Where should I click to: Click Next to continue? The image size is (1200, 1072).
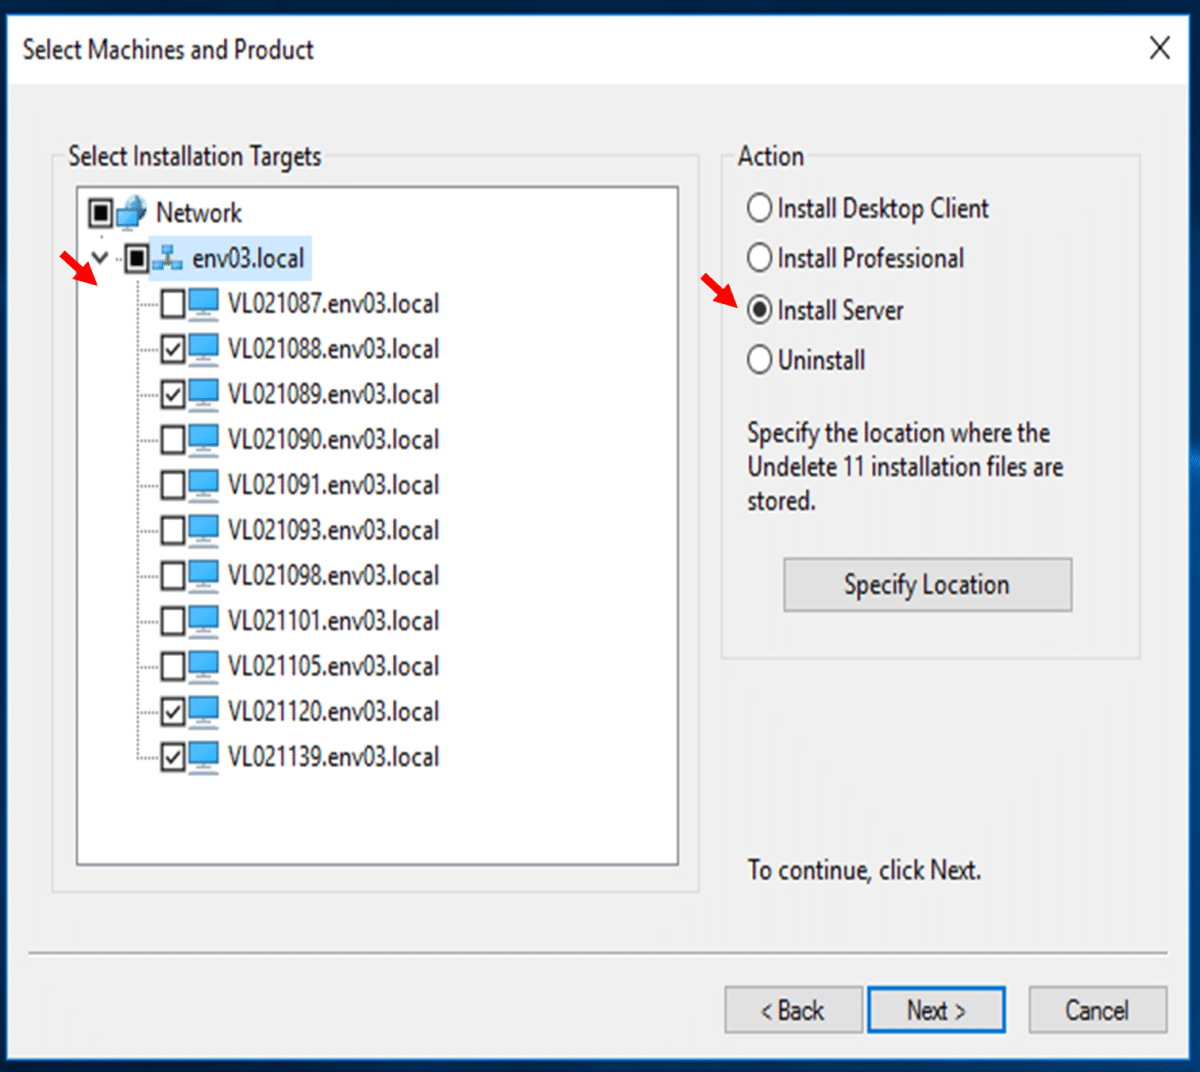pyautogui.click(x=936, y=1009)
